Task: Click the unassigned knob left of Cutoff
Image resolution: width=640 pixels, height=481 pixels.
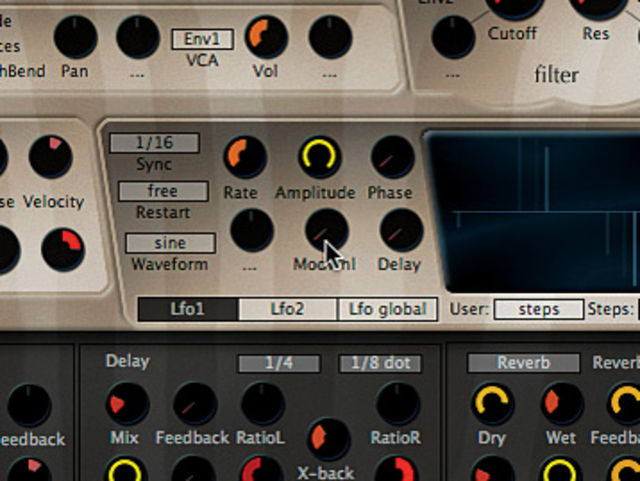Action: [453, 38]
